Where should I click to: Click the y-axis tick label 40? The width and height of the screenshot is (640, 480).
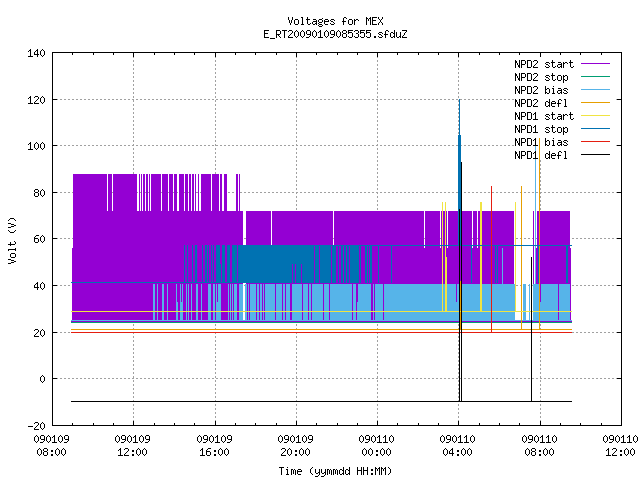(x=39, y=286)
